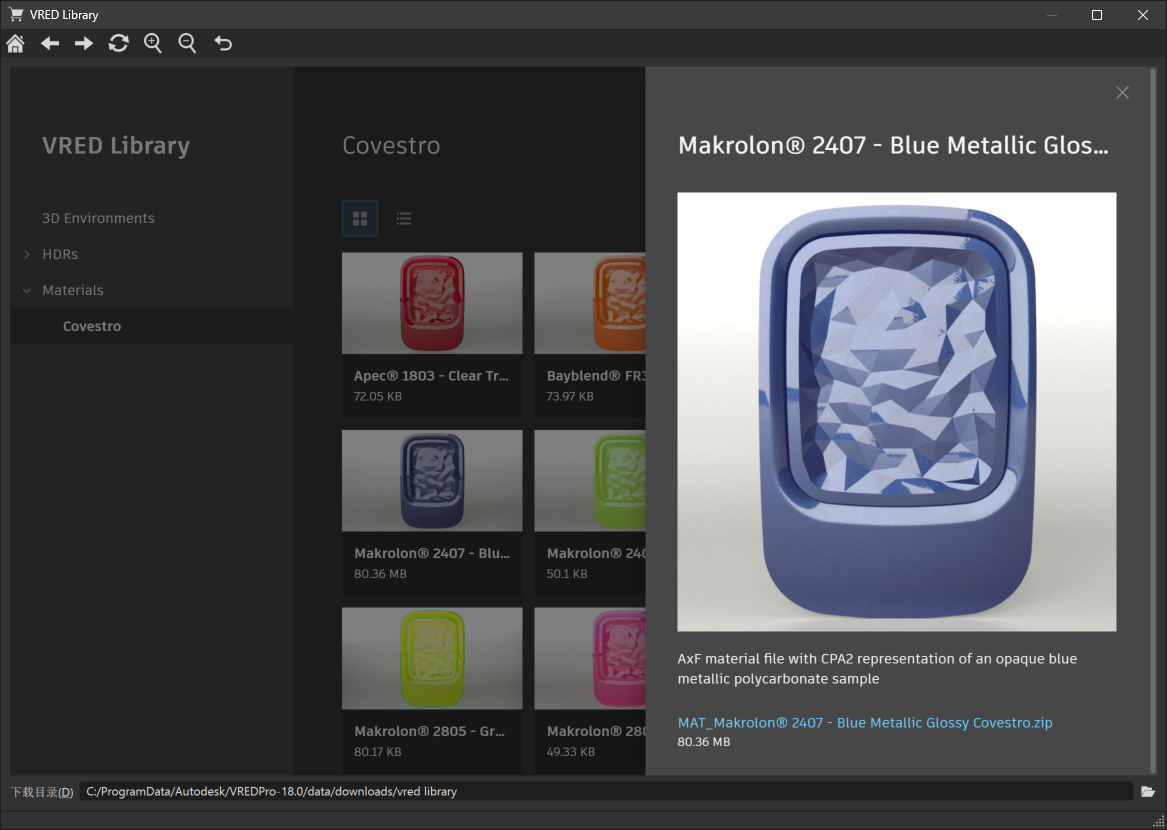Open the Bayblend FR3 orange thumbnail
The image size is (1167, 830).
590,303
